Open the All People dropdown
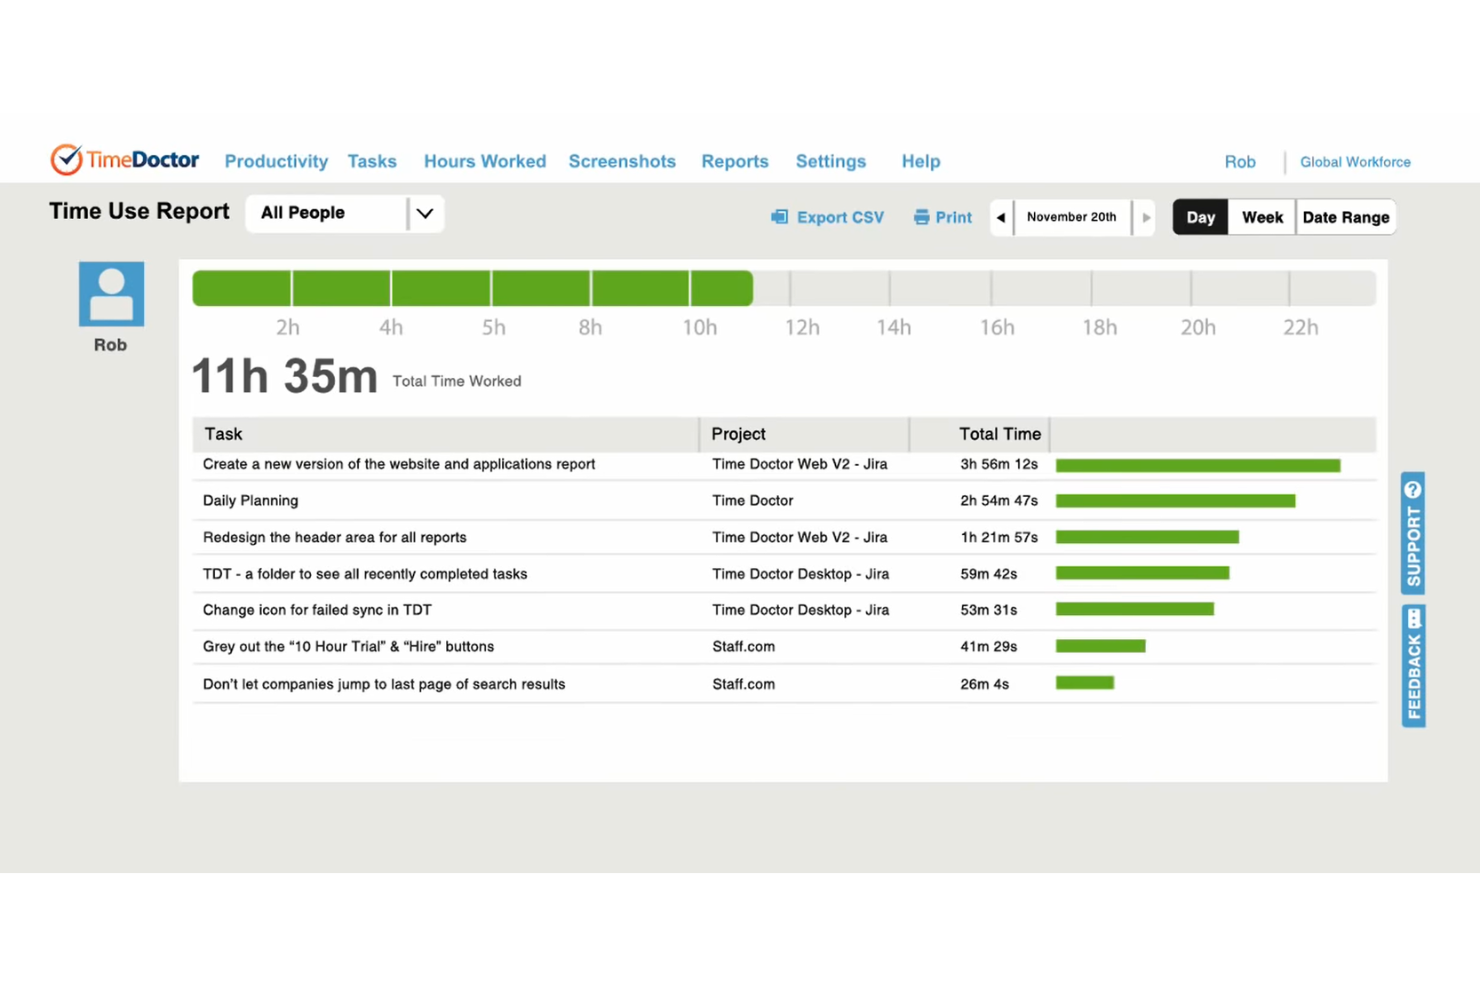 point(345,213)
